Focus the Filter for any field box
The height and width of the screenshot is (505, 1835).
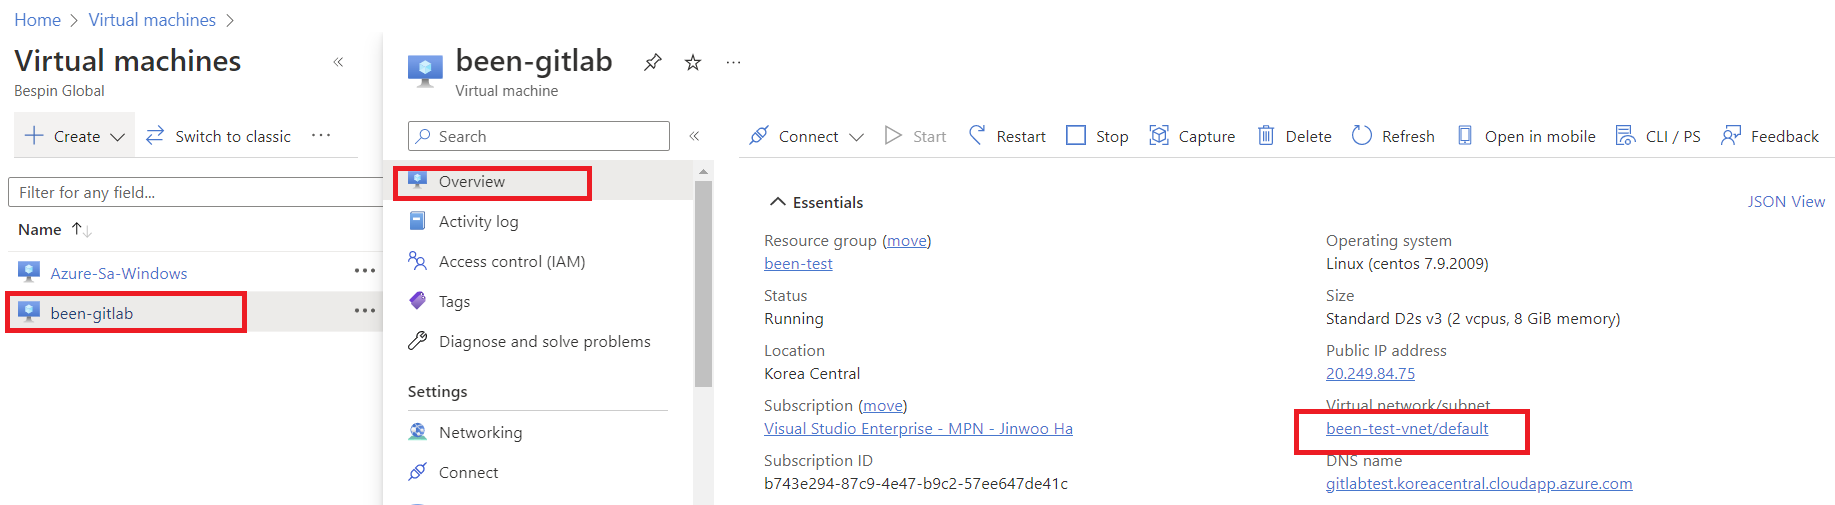pyautogui.click(x=196, y=192)
